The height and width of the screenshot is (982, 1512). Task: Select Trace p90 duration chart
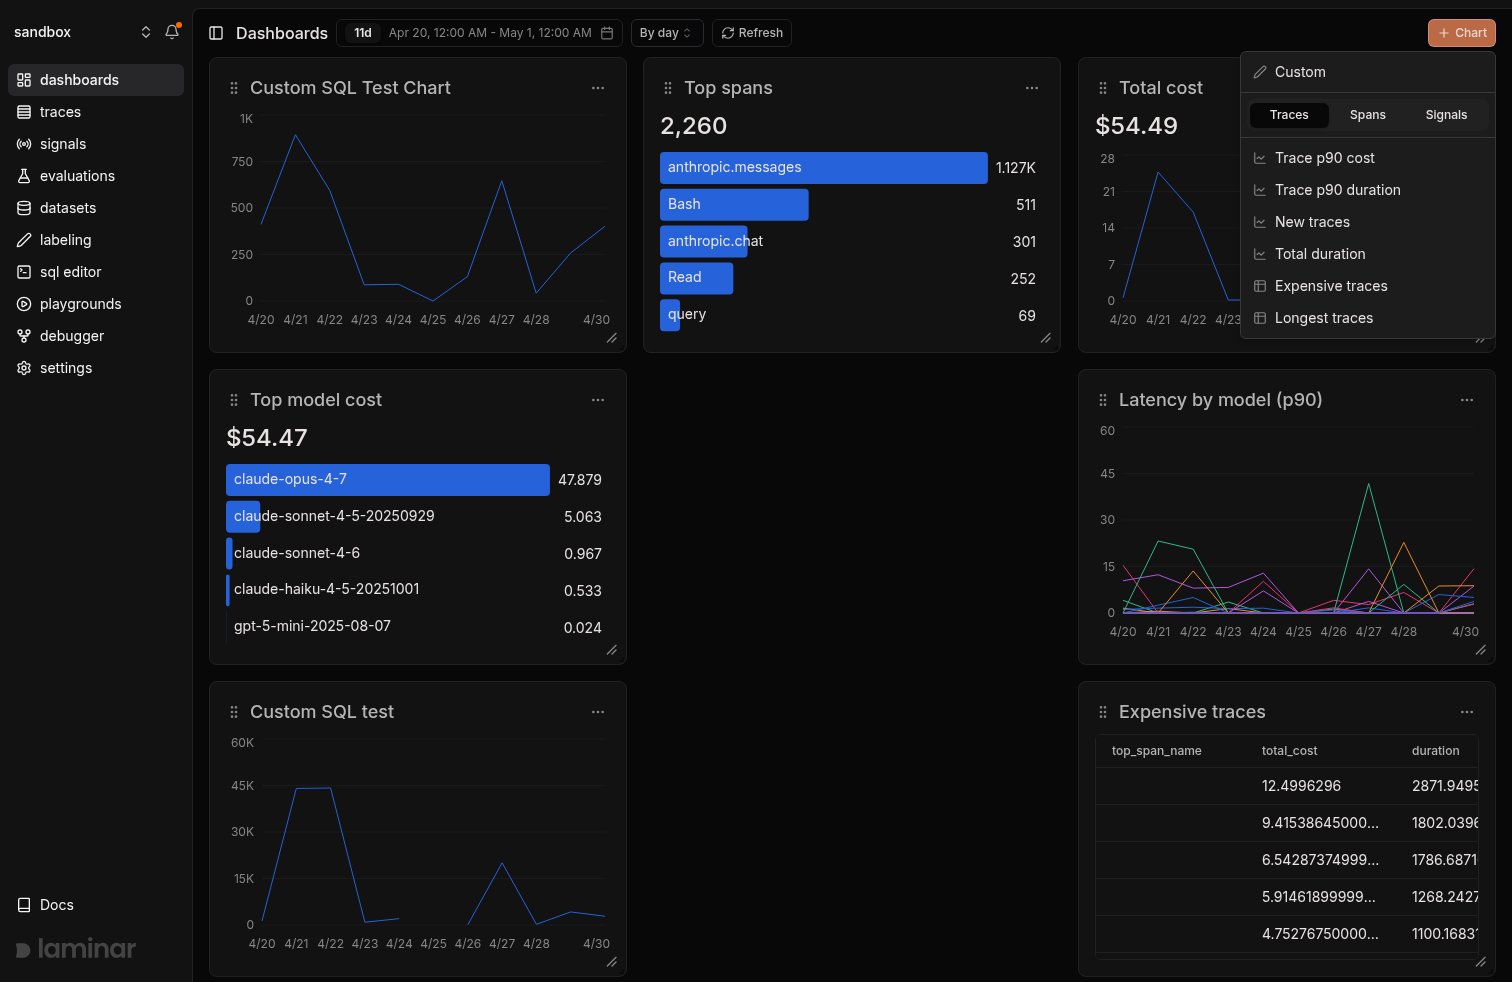[1367, 190]
